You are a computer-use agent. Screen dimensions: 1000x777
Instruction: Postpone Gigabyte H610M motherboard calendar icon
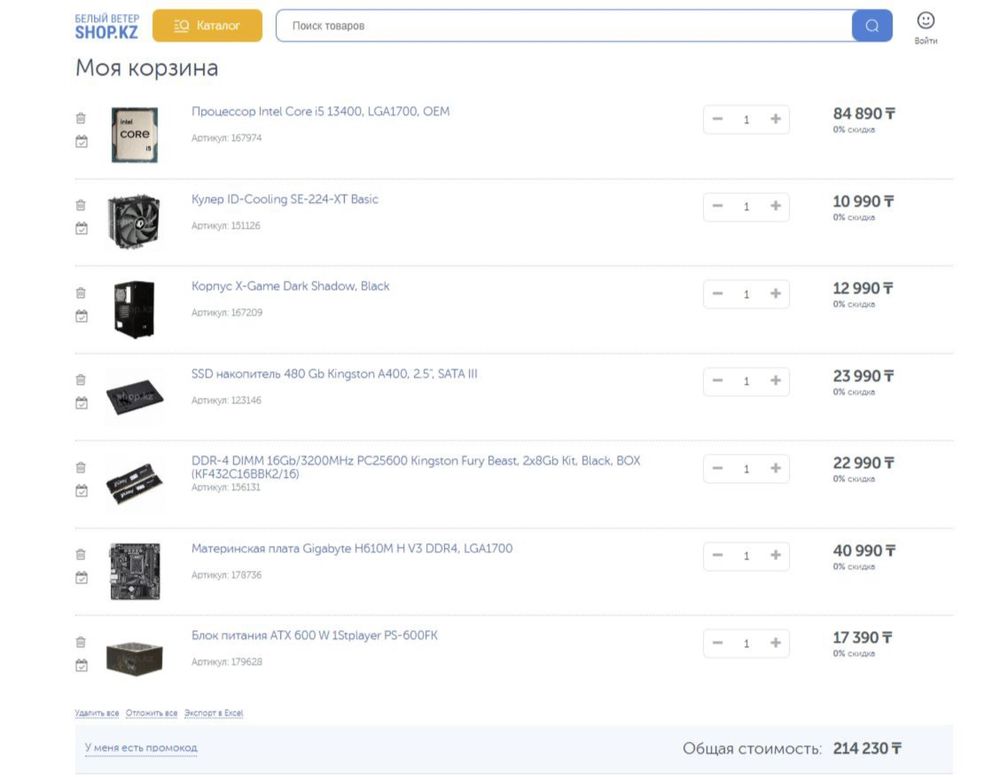point(82,577)
